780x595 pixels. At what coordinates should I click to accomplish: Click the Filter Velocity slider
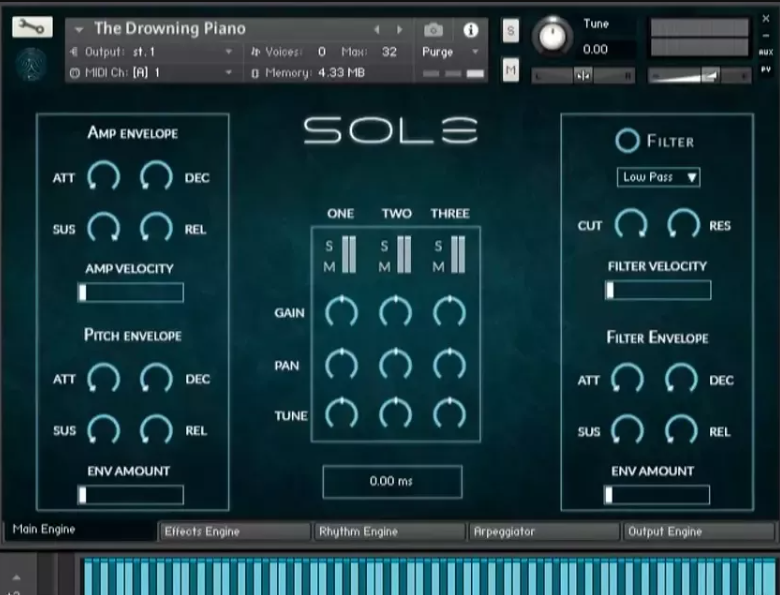coord(658,290)
